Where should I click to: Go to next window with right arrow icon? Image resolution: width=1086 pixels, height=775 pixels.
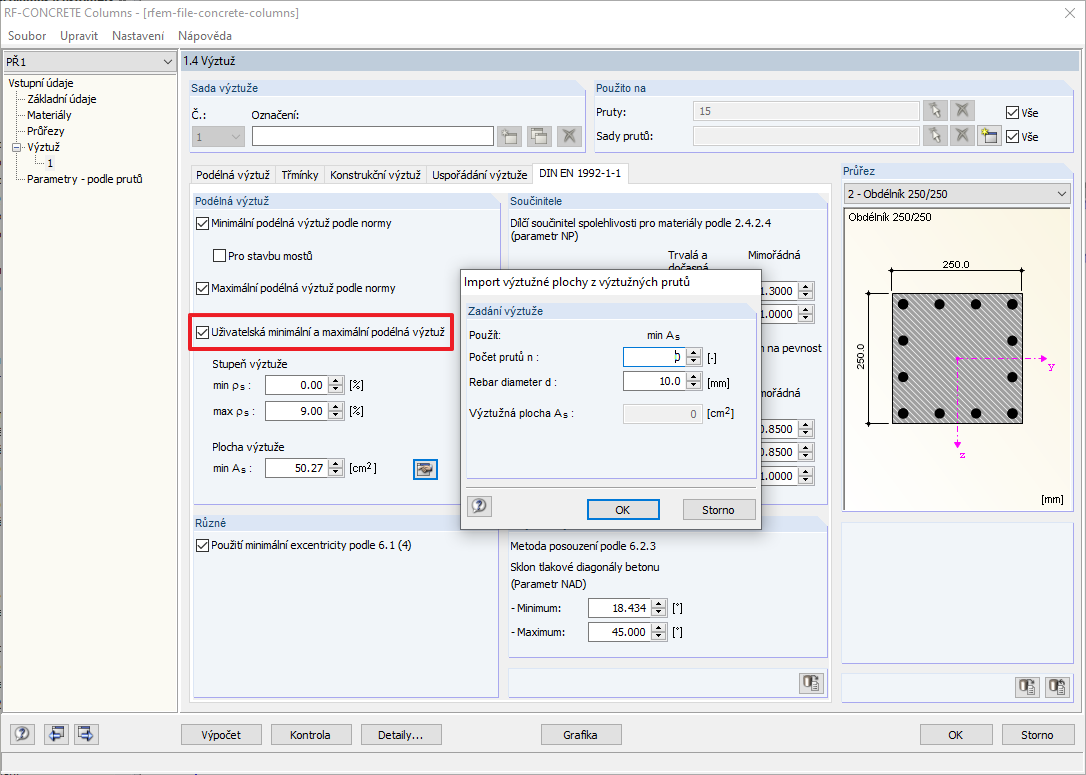click(x=86, y=734)
